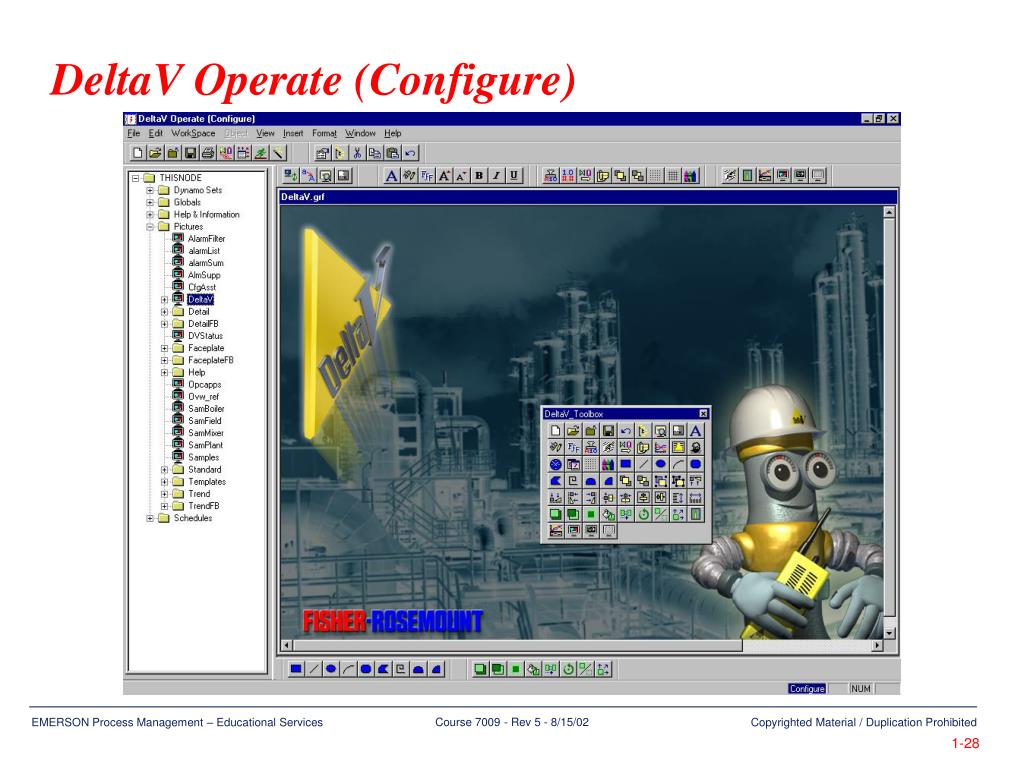
Task: Click the picture window scroll up arrow
Action: tap(889, 212)
